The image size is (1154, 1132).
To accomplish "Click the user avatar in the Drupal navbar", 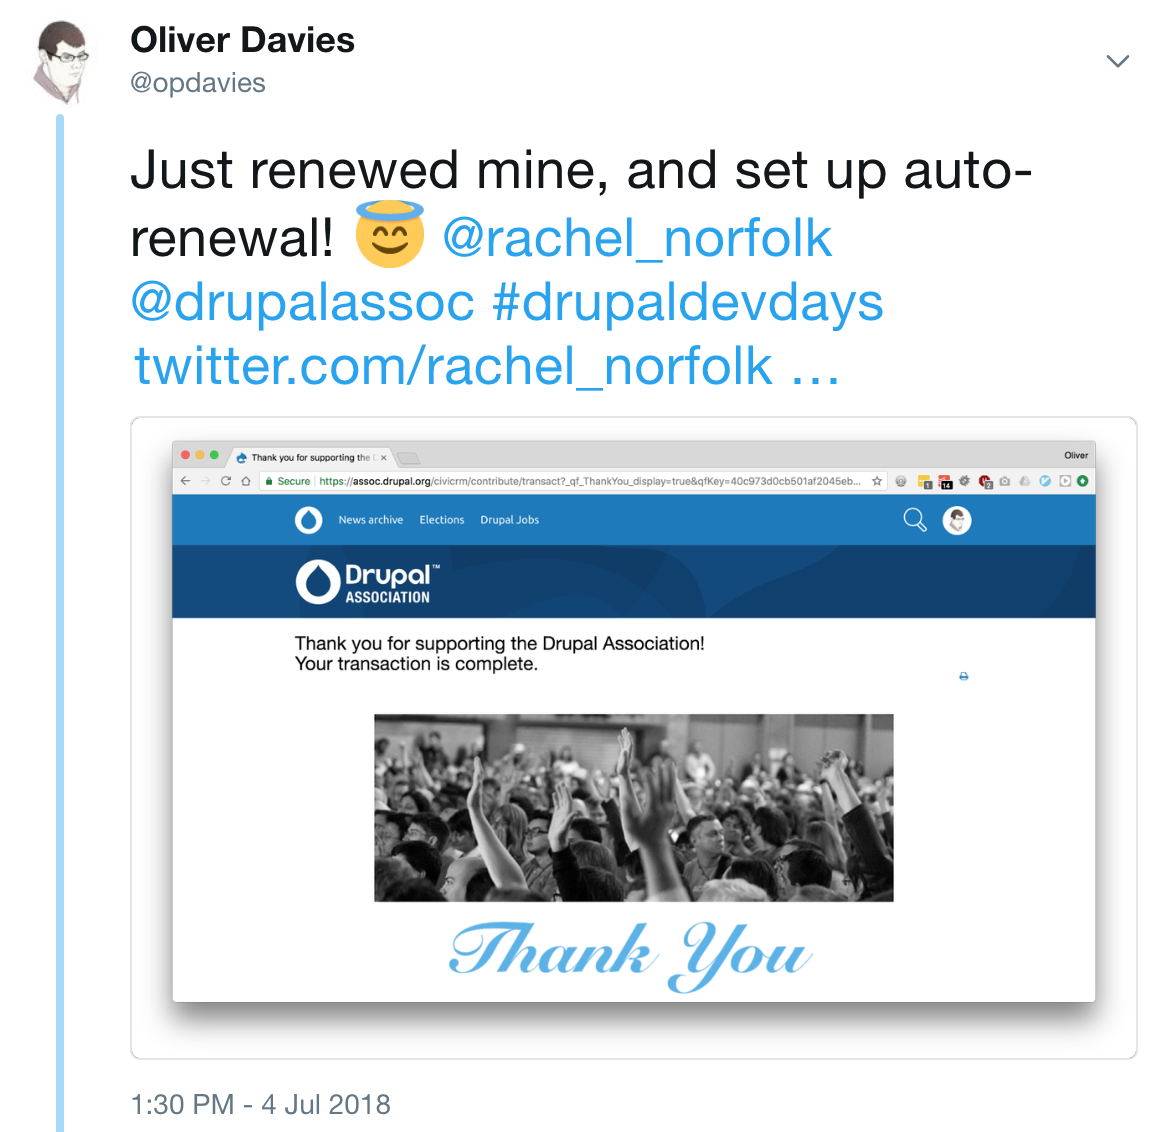I will tap(957, 520).
